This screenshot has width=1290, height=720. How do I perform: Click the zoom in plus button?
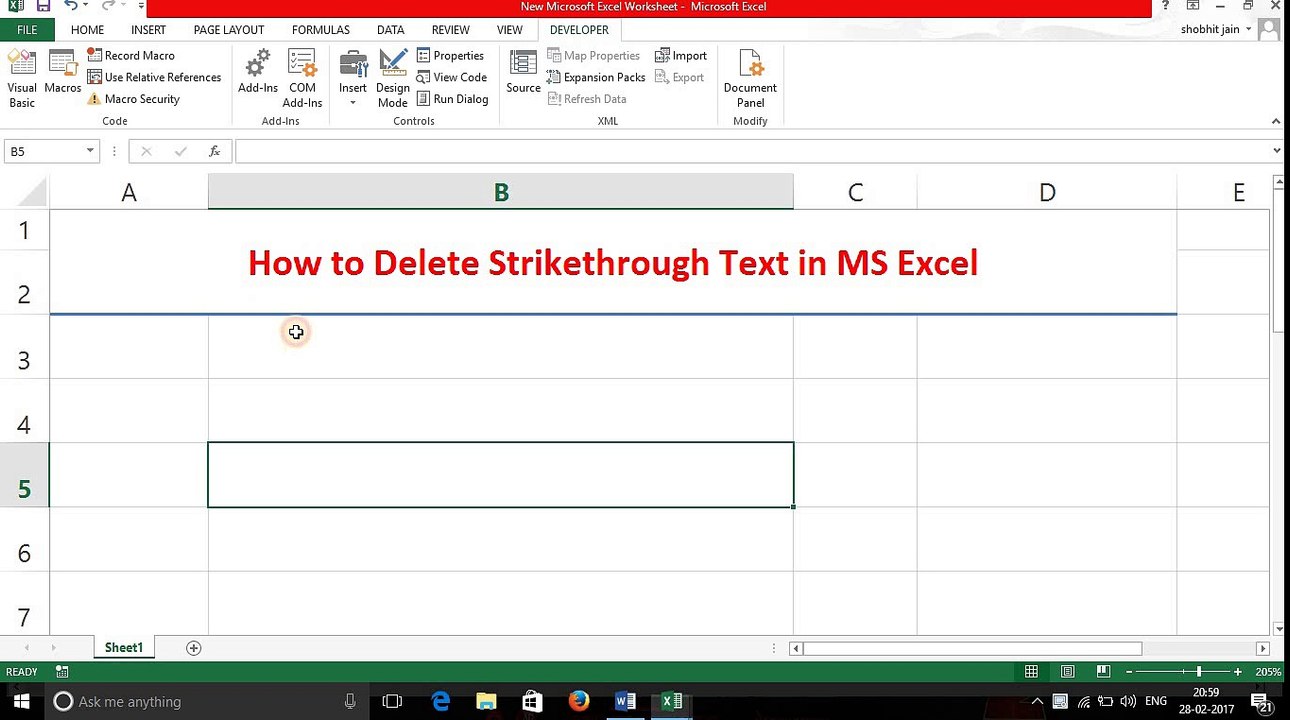(1238, 672)
